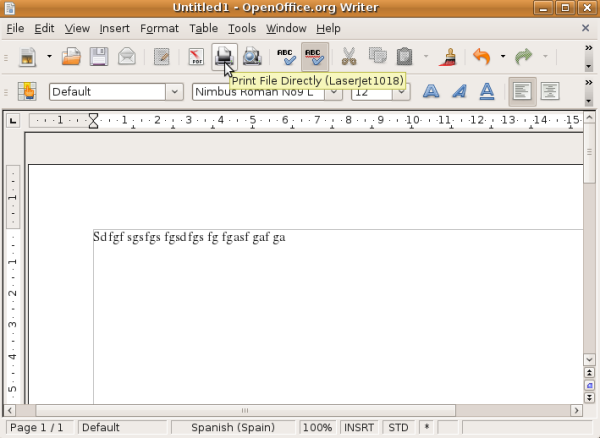Viewport: 600px width, 438px height.
Task: Click the 100% zoom field in status bar
Action: click(317, 428)
